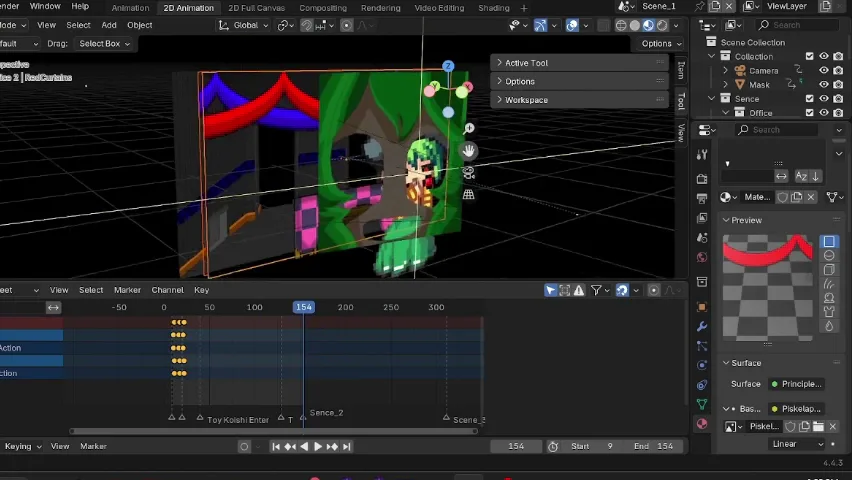Viewport: 852px width, 480px height.
Task: Choose fluid drop preview shape
Action: click(x=829, y=326)
